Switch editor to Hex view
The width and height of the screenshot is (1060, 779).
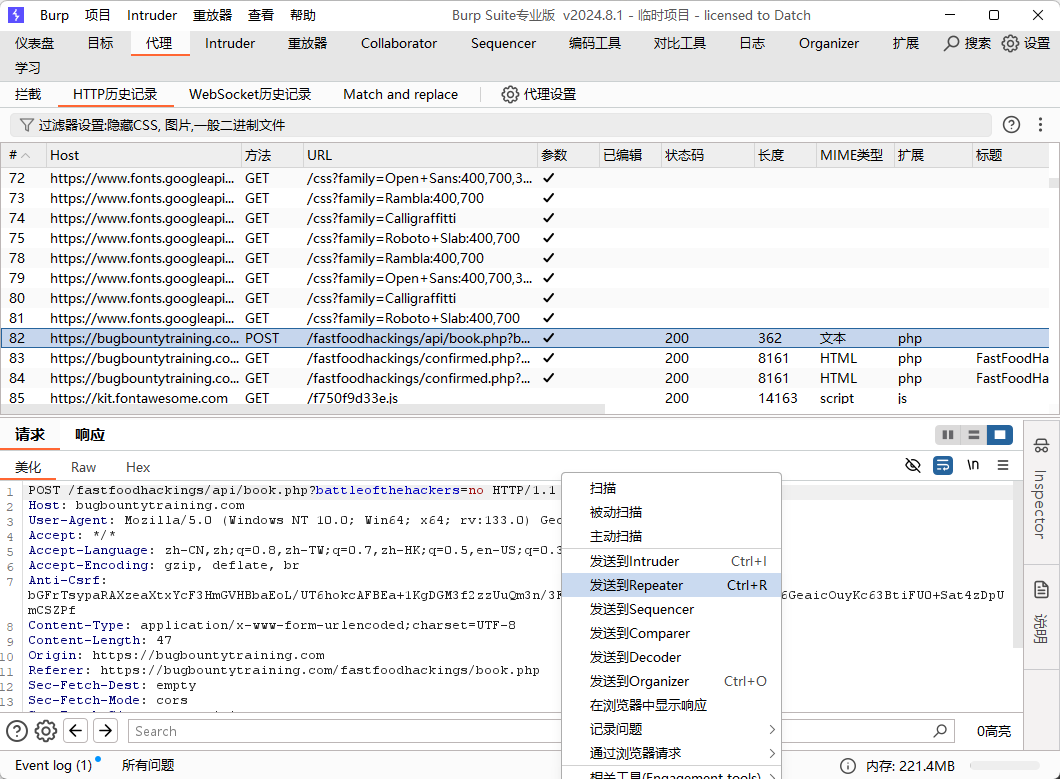138,467
